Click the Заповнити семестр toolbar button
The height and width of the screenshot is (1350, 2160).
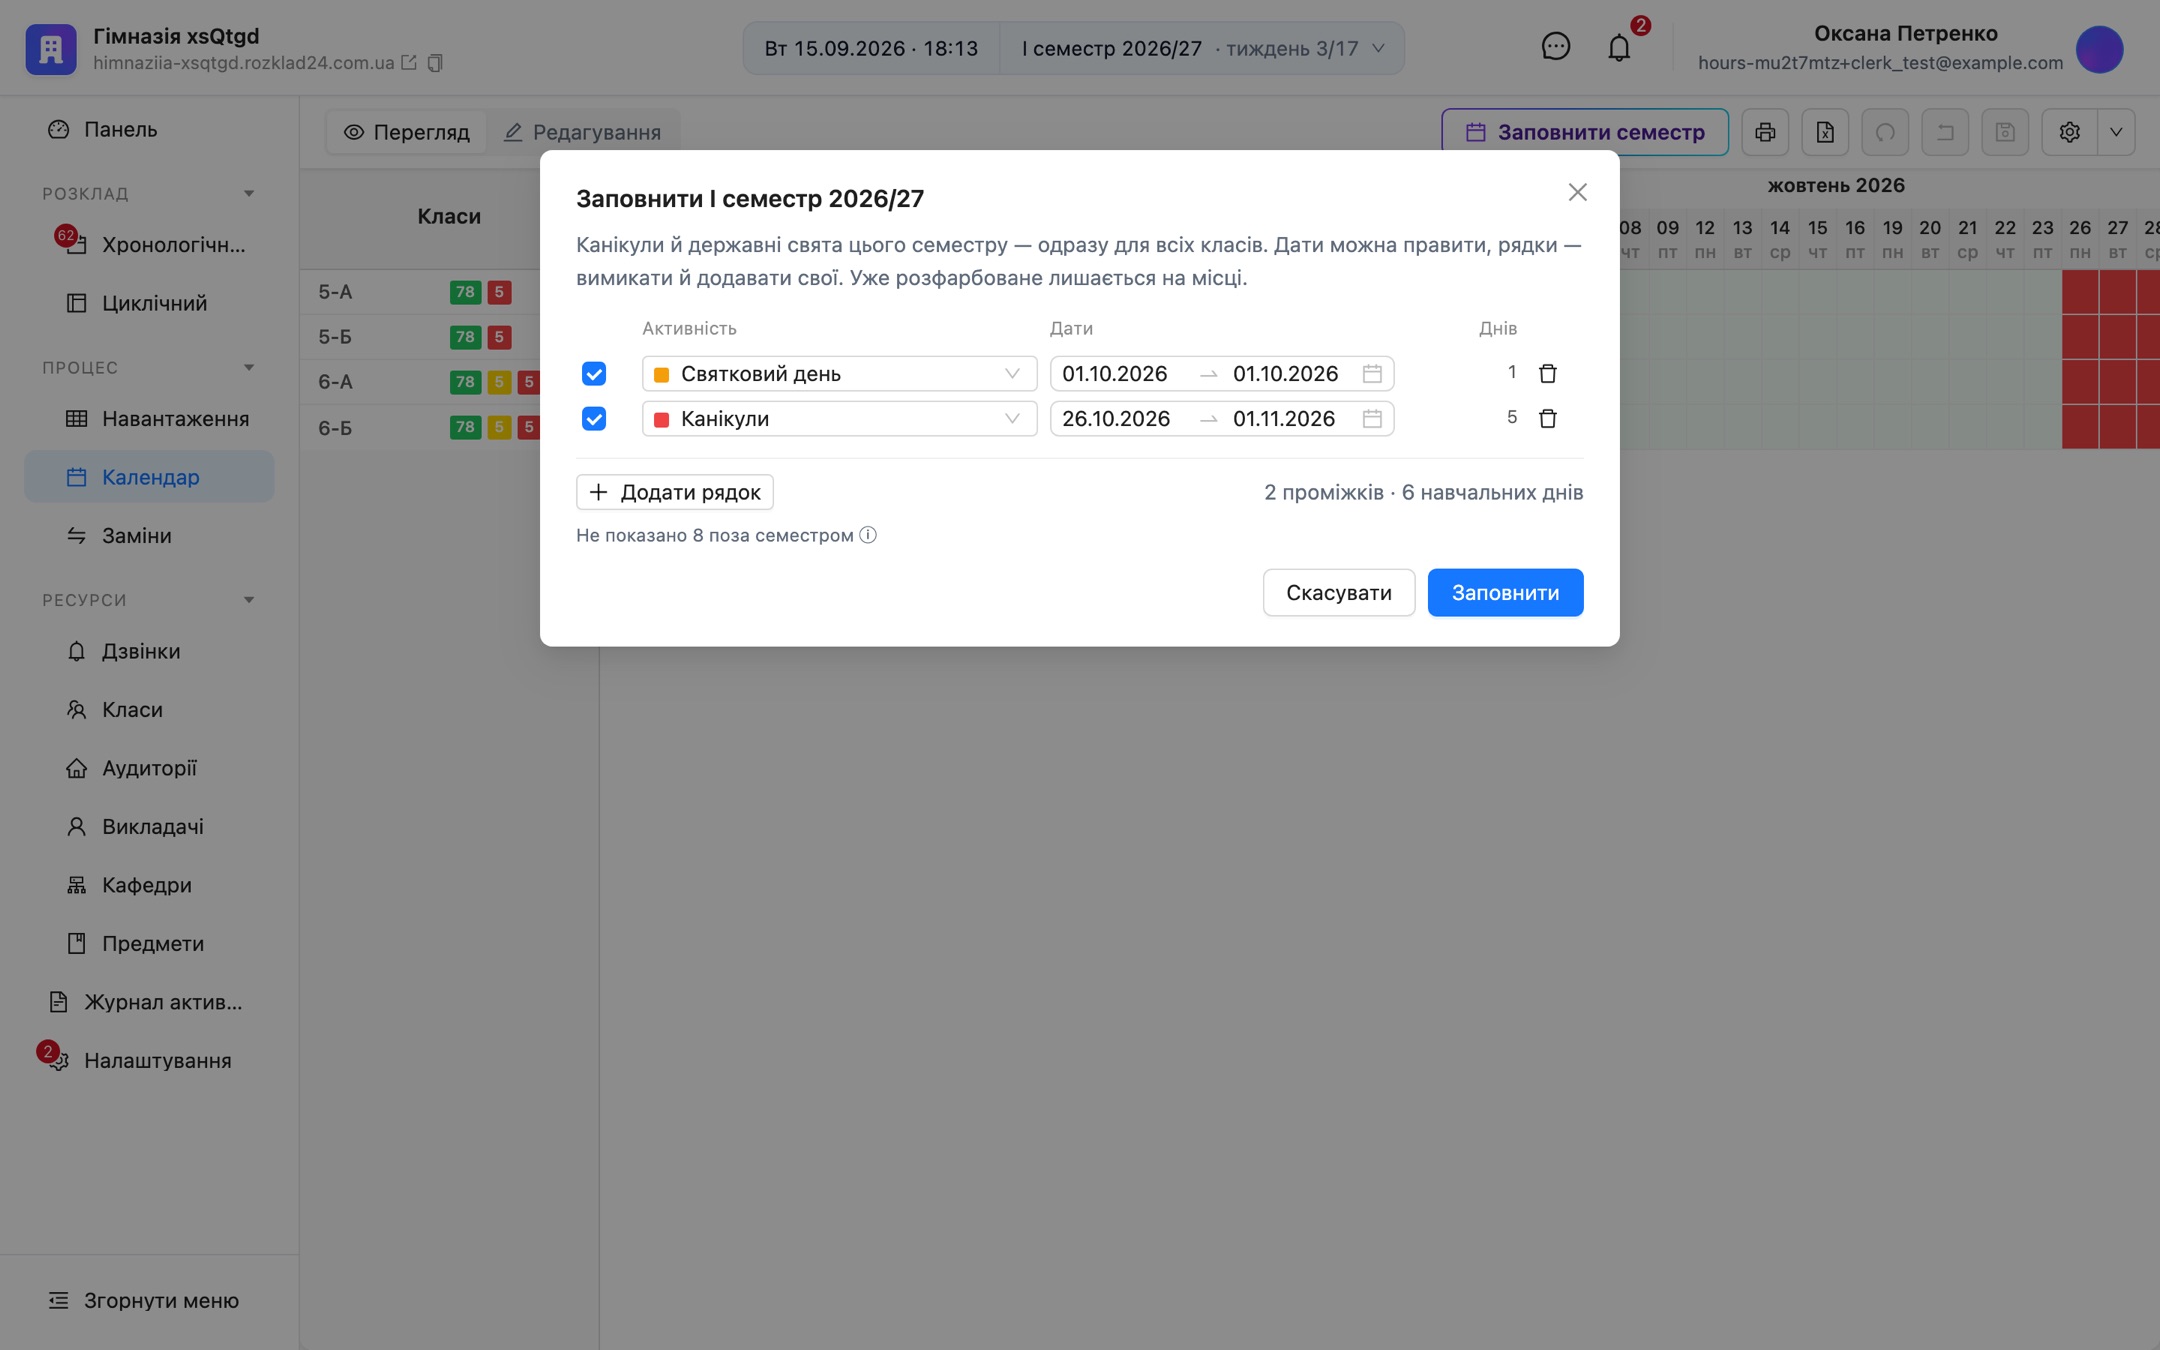tap(1584, 132)
